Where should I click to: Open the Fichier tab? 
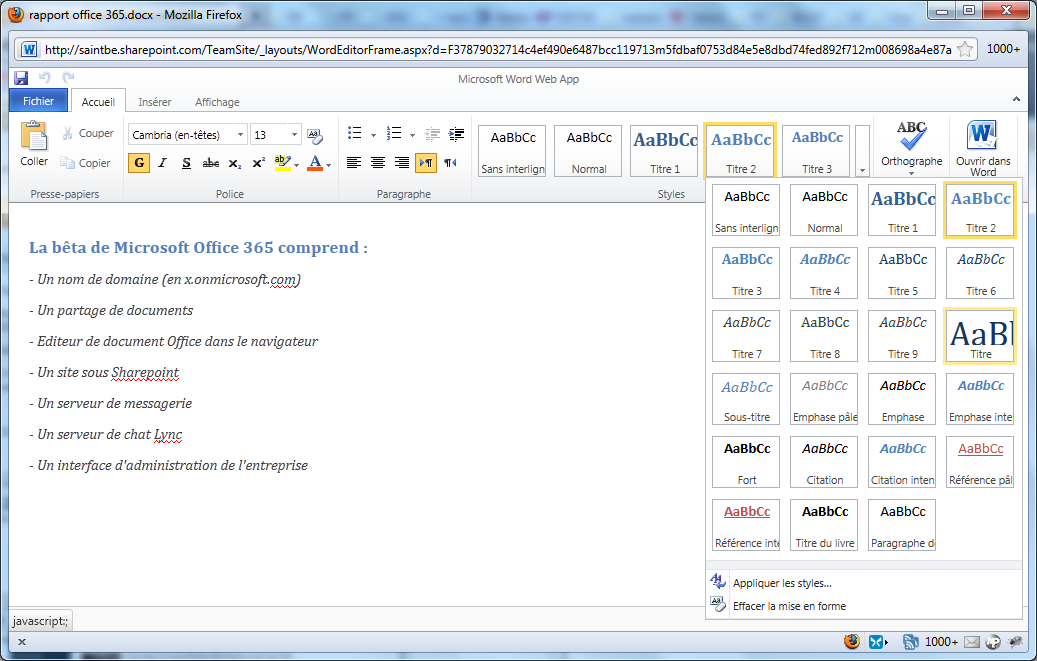pos(38,101)
